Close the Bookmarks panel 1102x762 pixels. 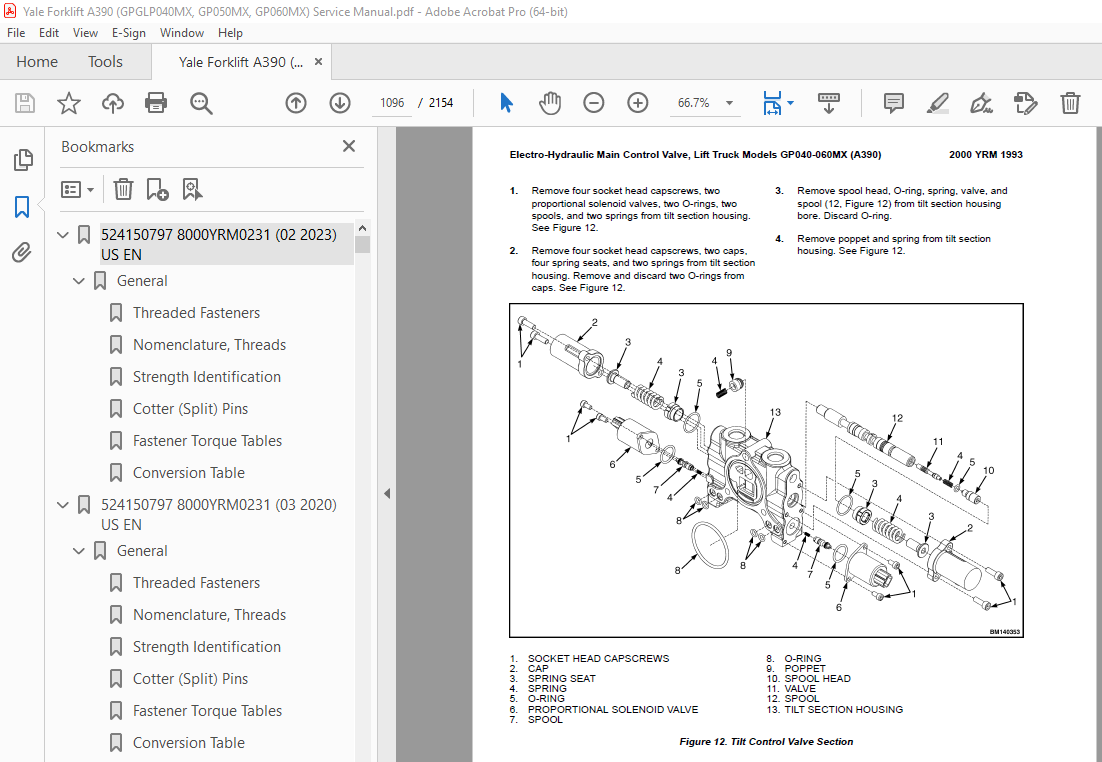[x=349, y=146]
